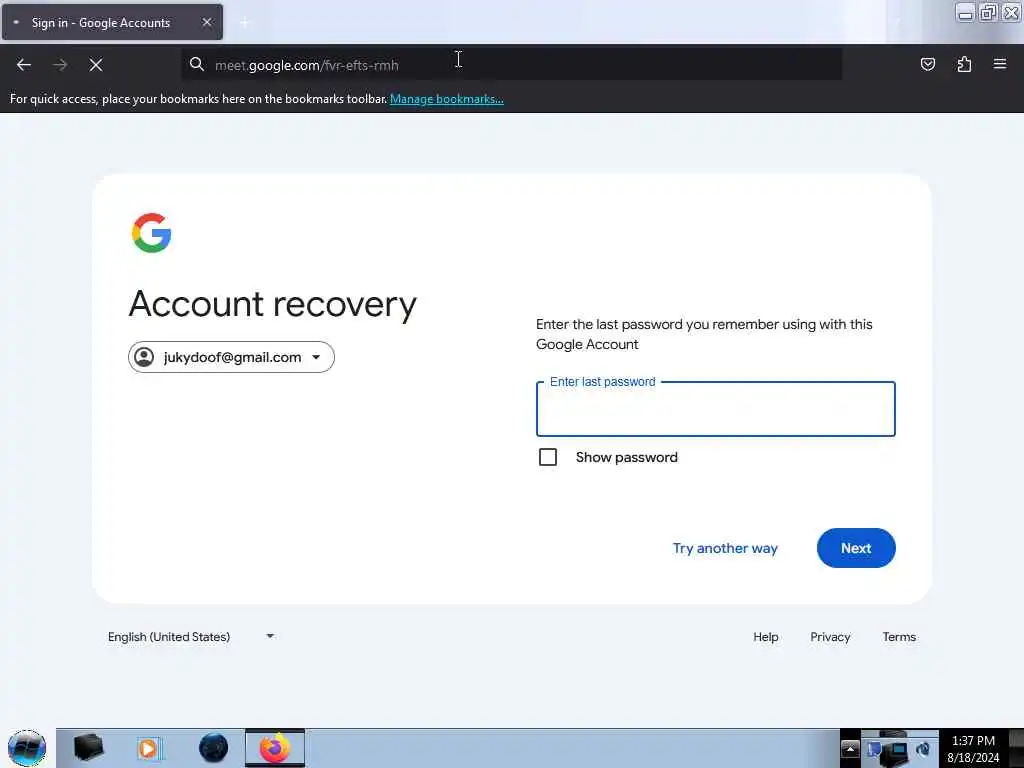Go back to the previous page
The image size is (1024, 768).
tap(24, 65)
